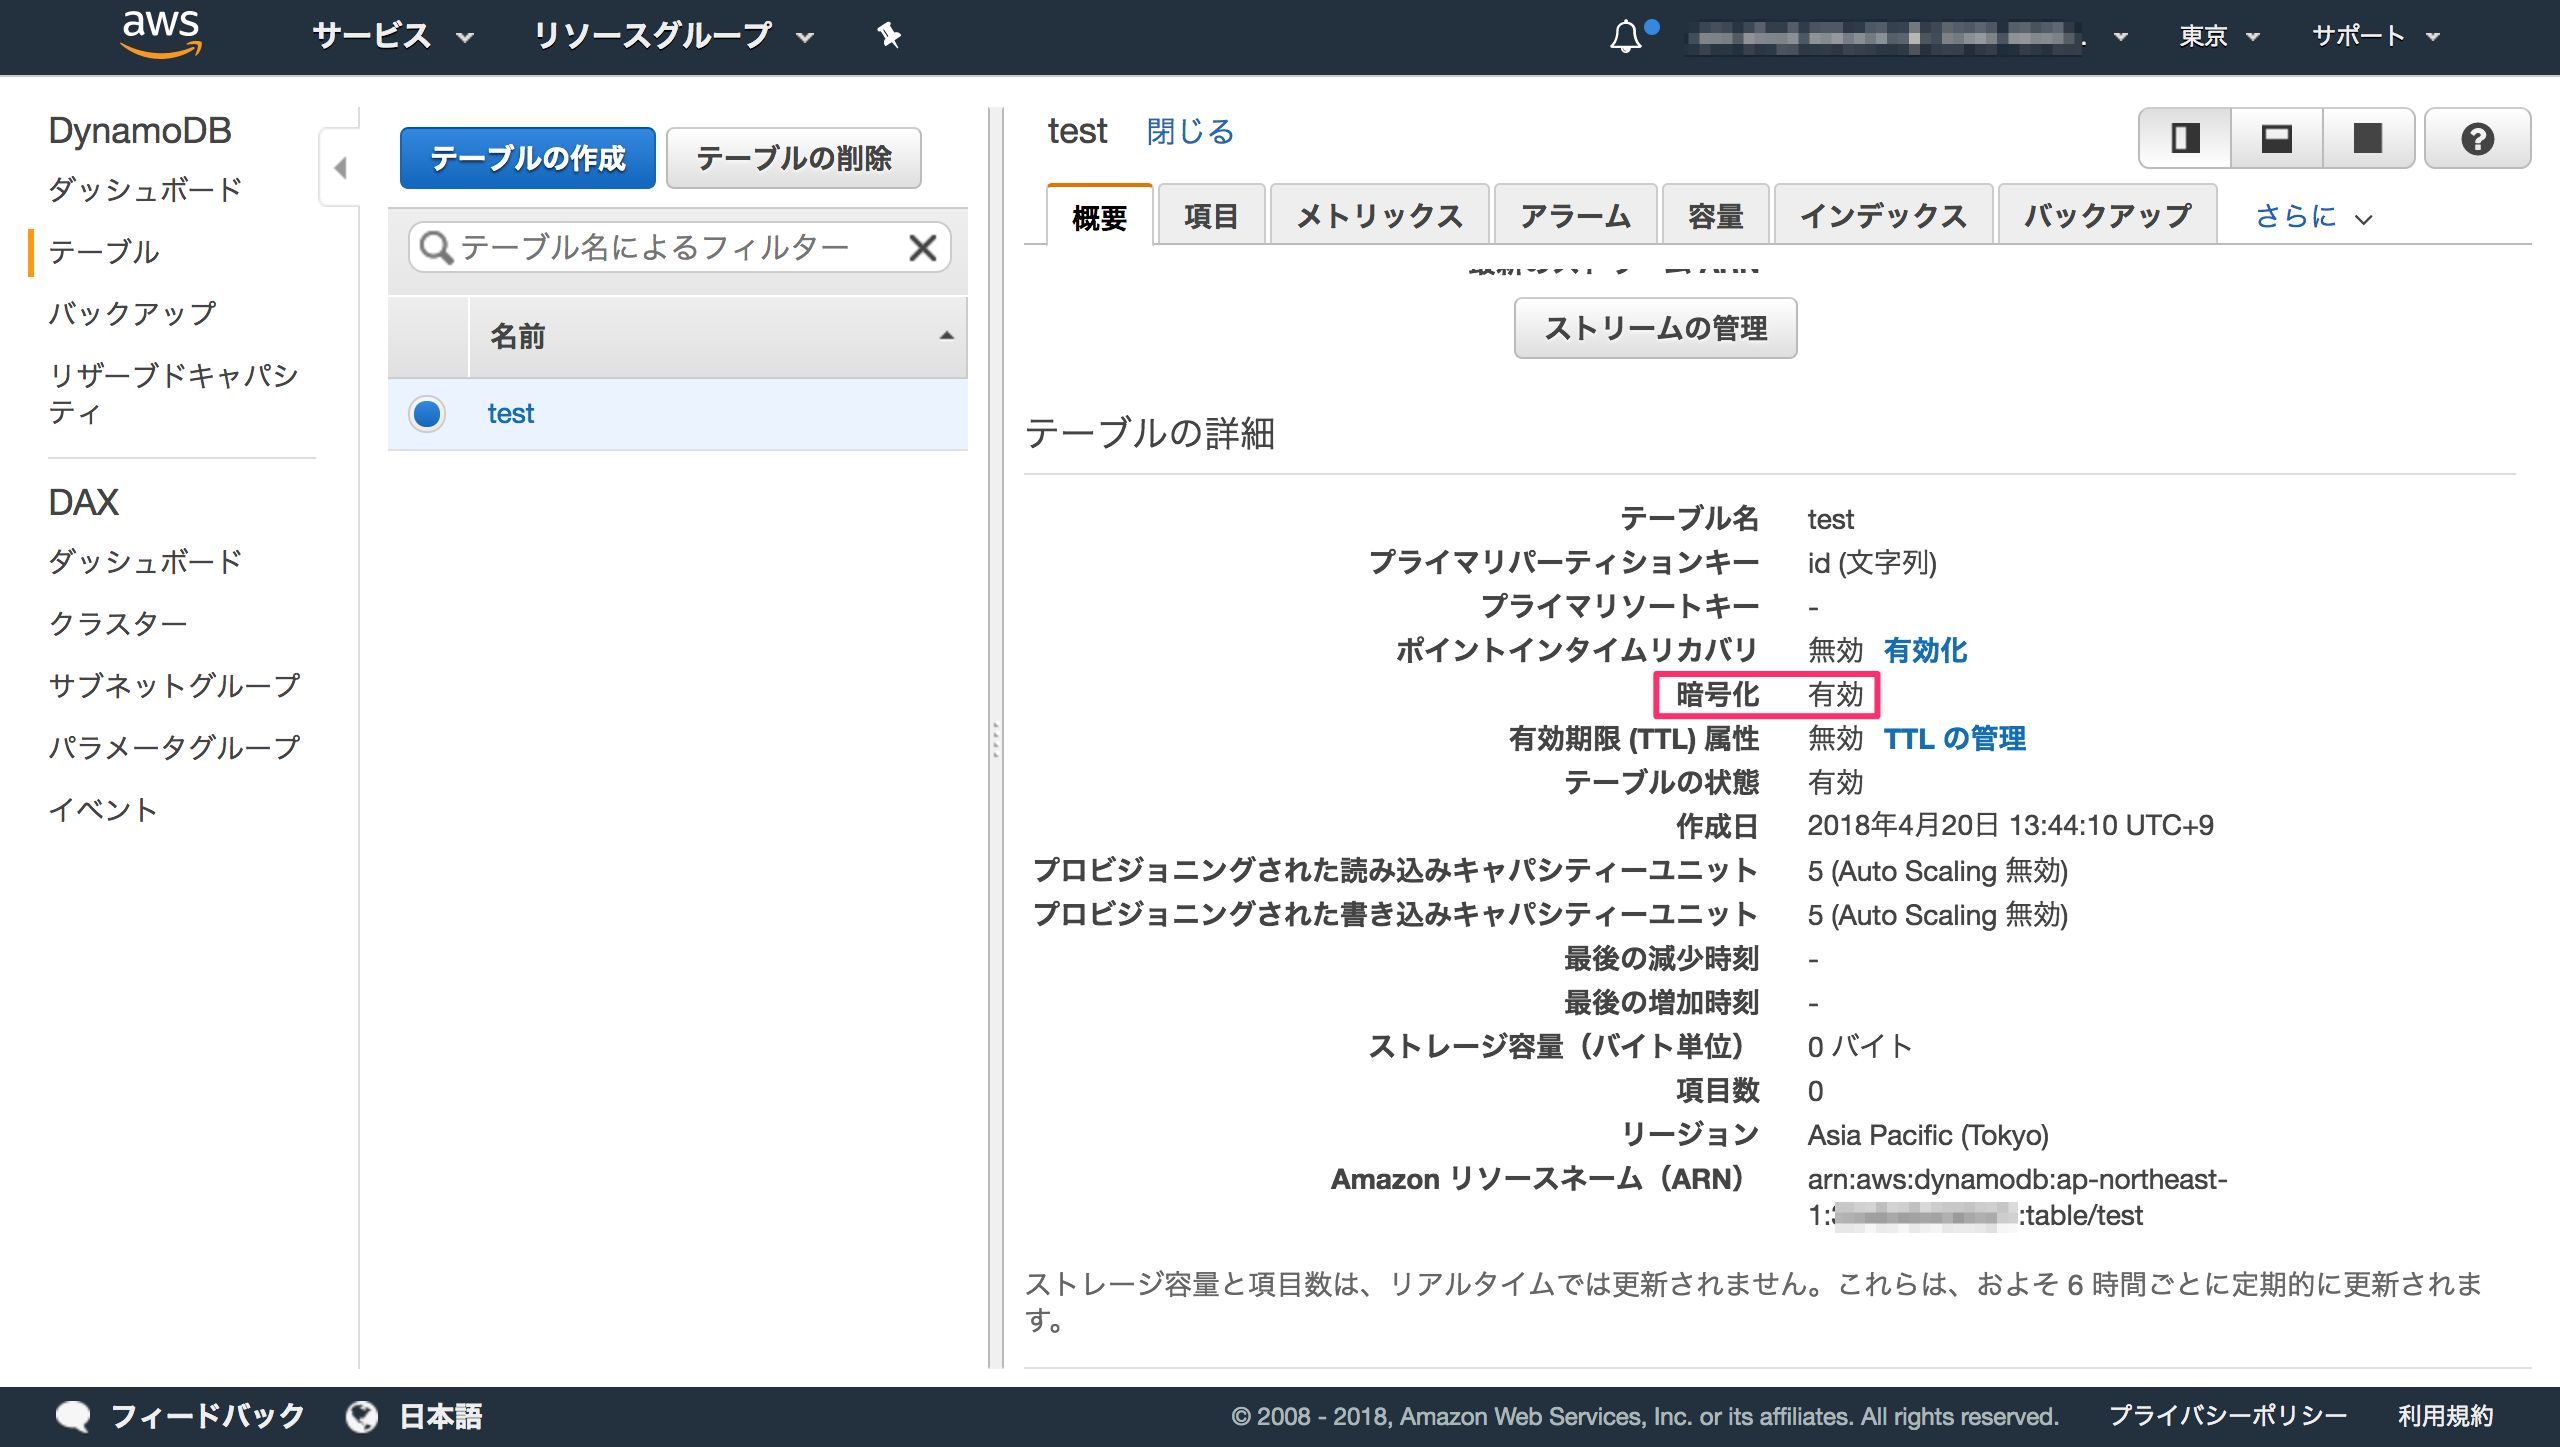Click the Asia Pacific (Tokyo) region value
This screenshot has width=2560, height=1447.
point(1928,1135)
